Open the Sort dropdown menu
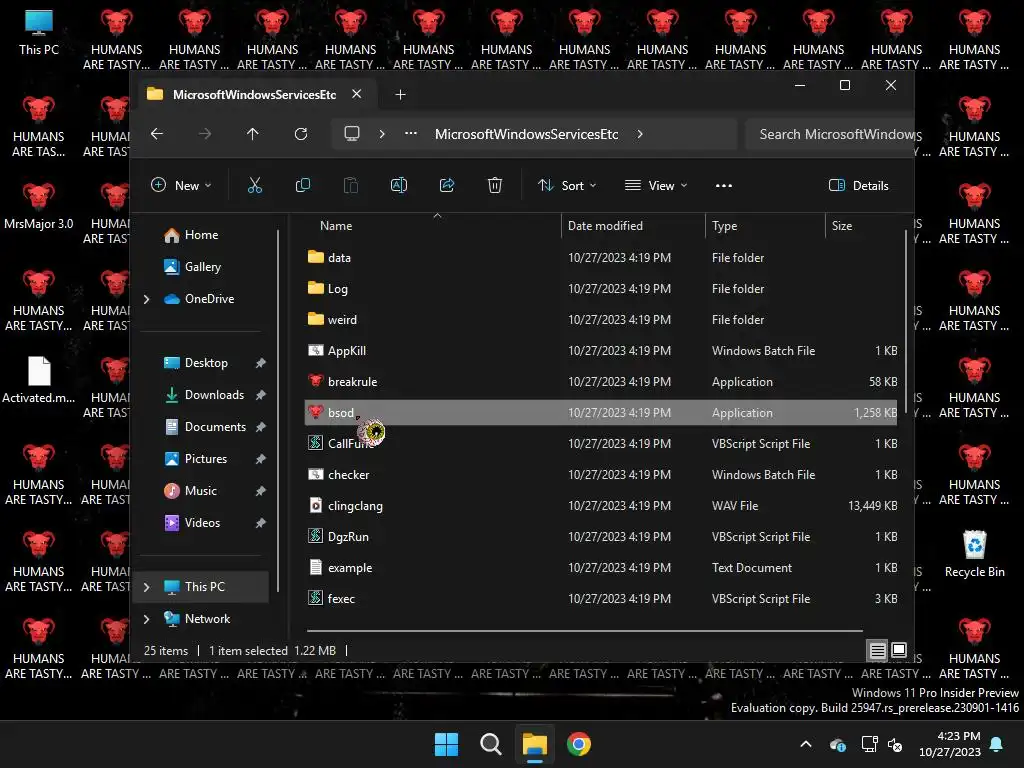Screen dimensions: 1024x768 tap(567, 185)
